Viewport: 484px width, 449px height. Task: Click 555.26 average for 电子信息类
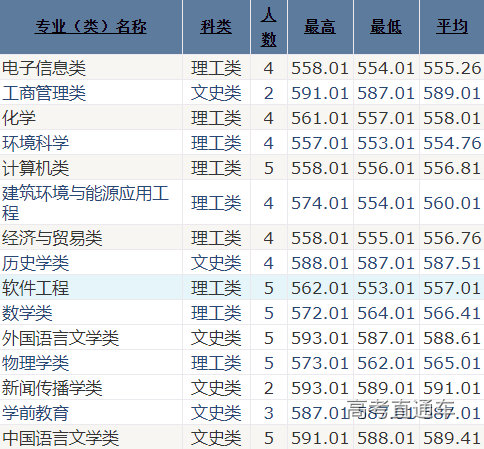[x=452, y=68]
